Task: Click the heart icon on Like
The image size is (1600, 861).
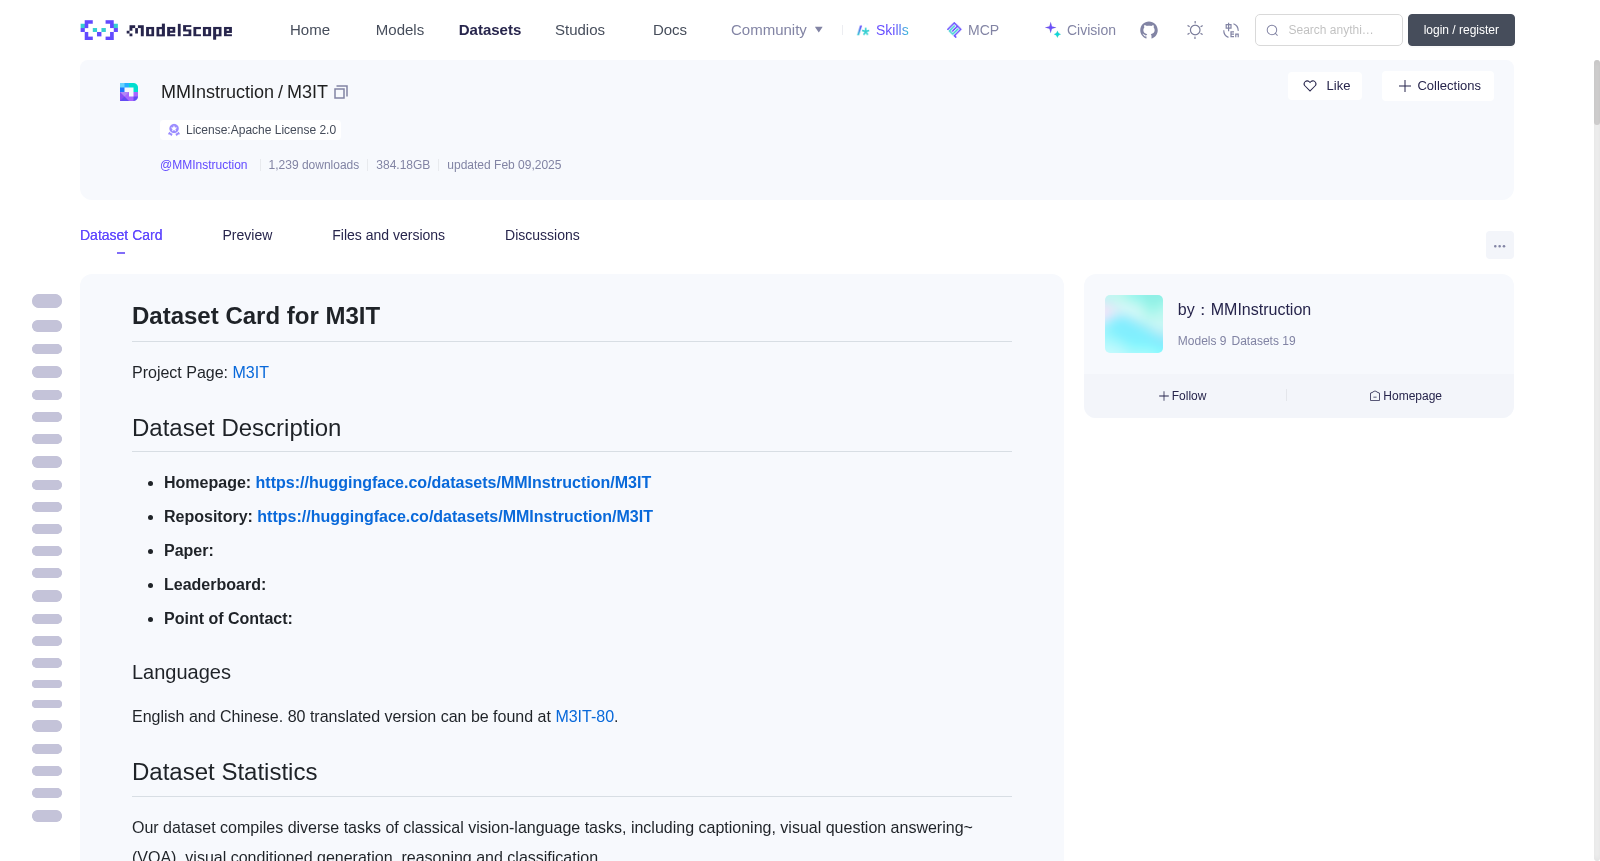Action: [x=1310, y=86]
